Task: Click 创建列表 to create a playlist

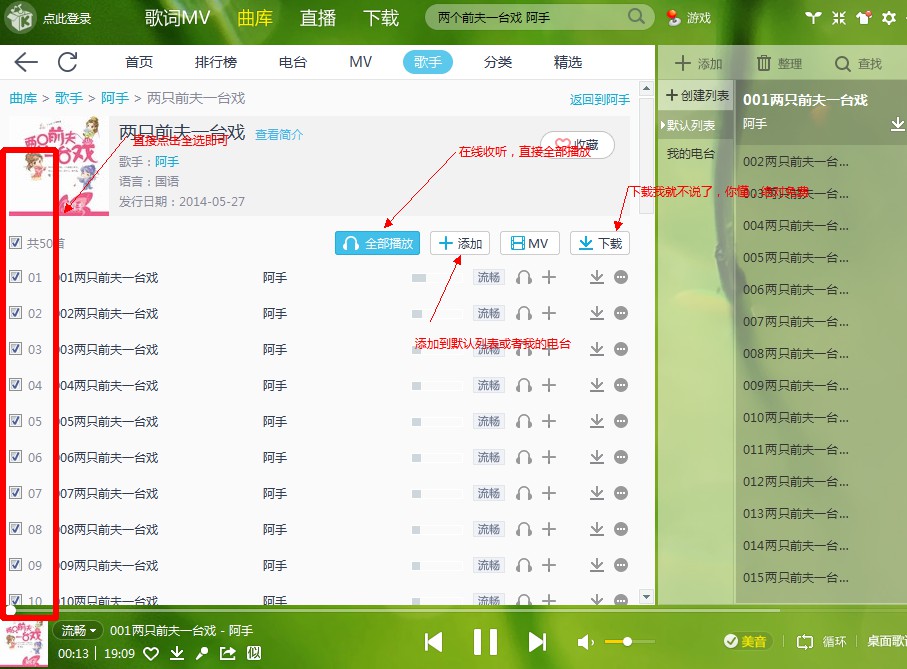Action: point(697,96)
